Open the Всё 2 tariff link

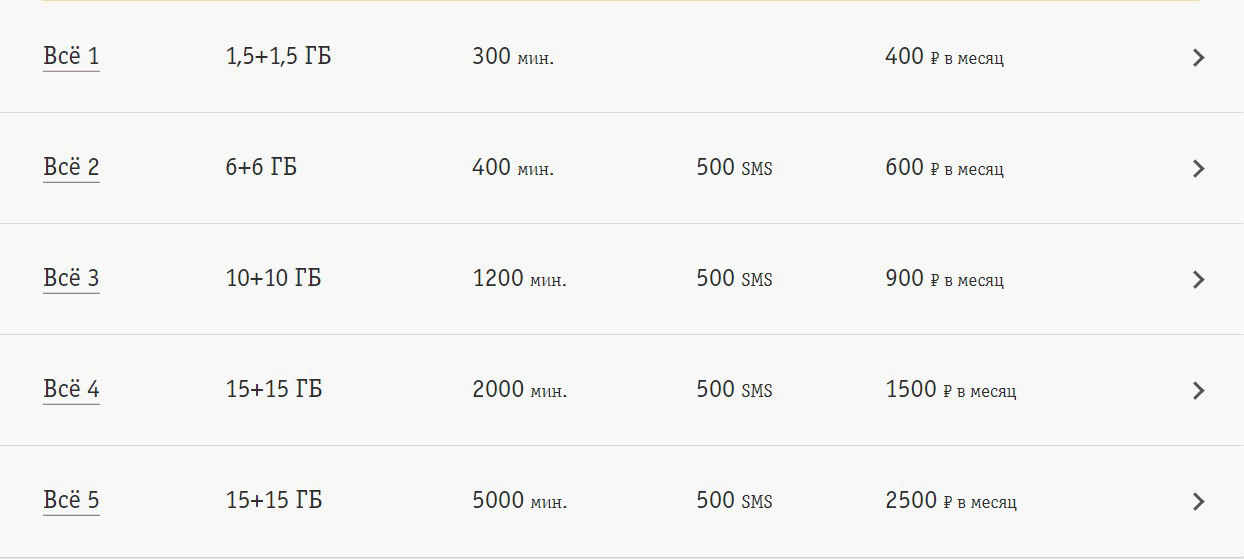click(x=71, y=168)
